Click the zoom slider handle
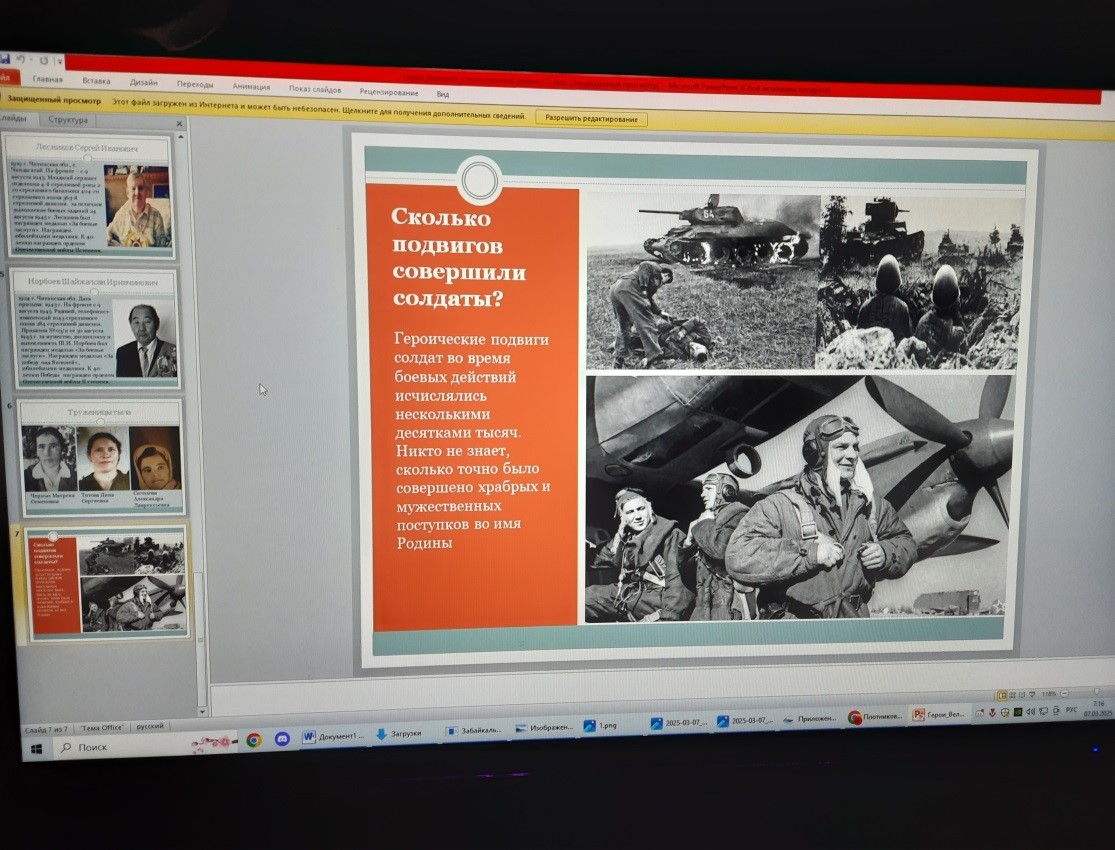The height and width of the screenshot is (850, 1115). (1097, 691)
